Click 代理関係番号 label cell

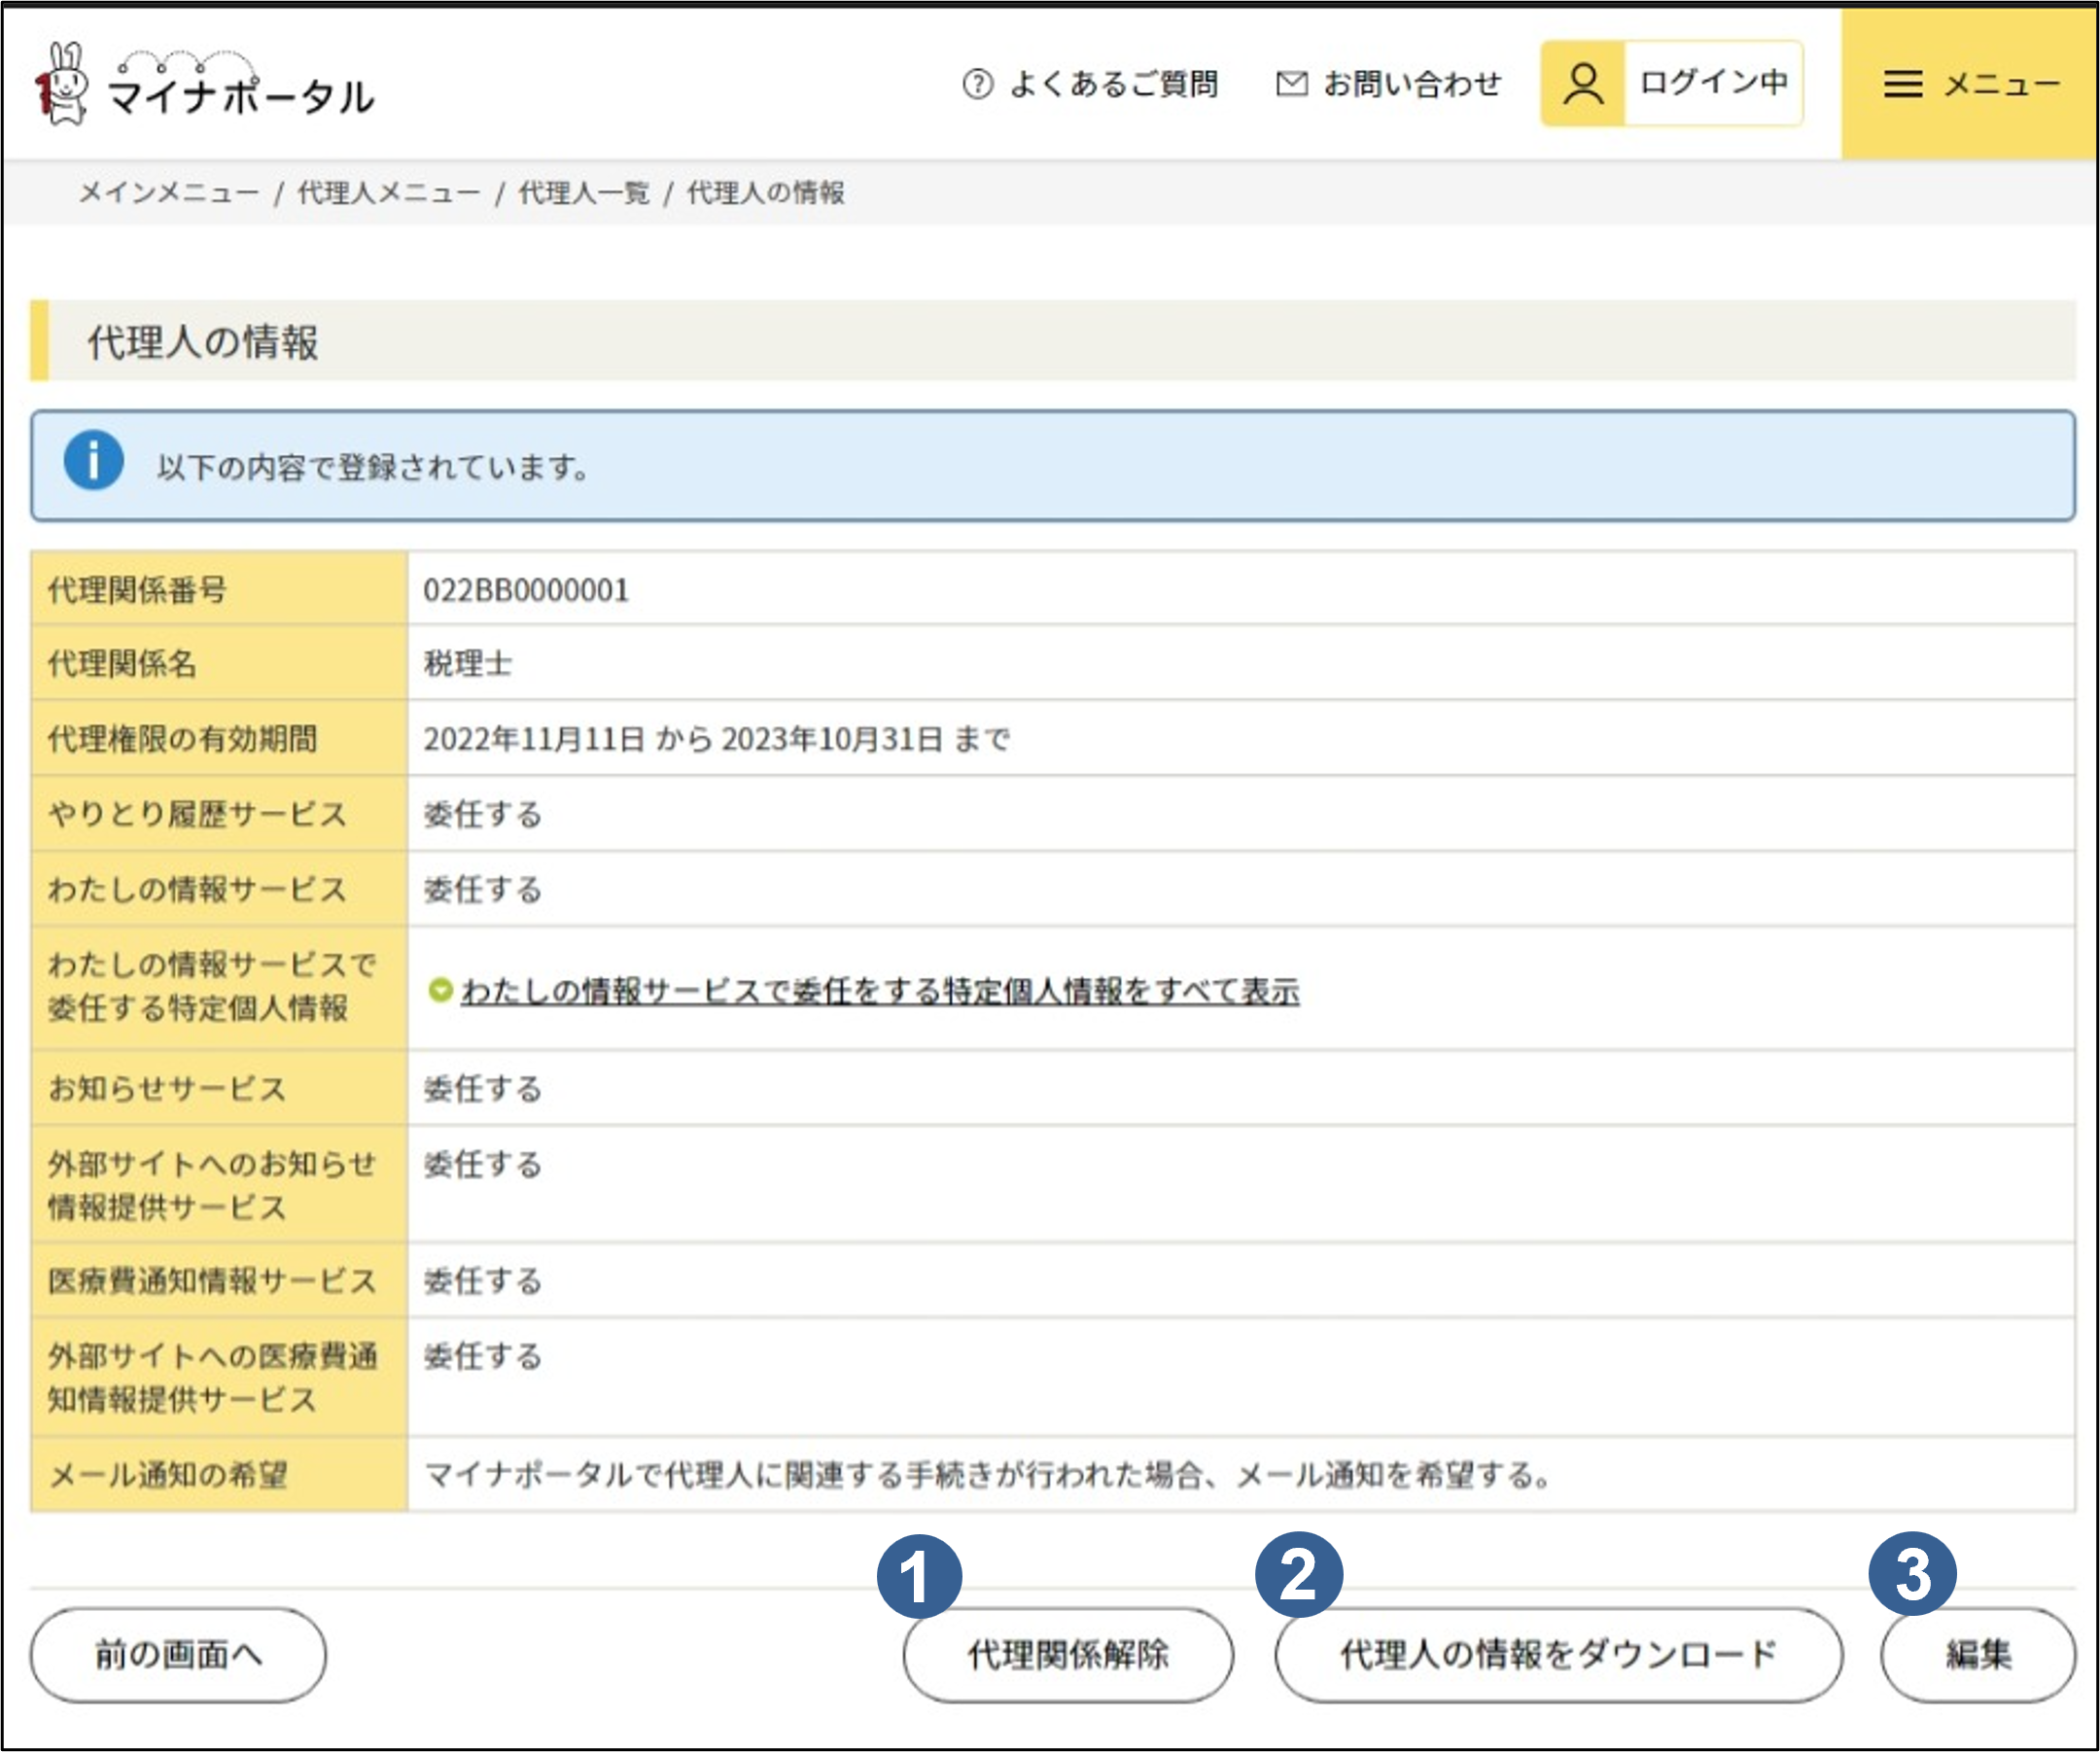coord(219,589)
